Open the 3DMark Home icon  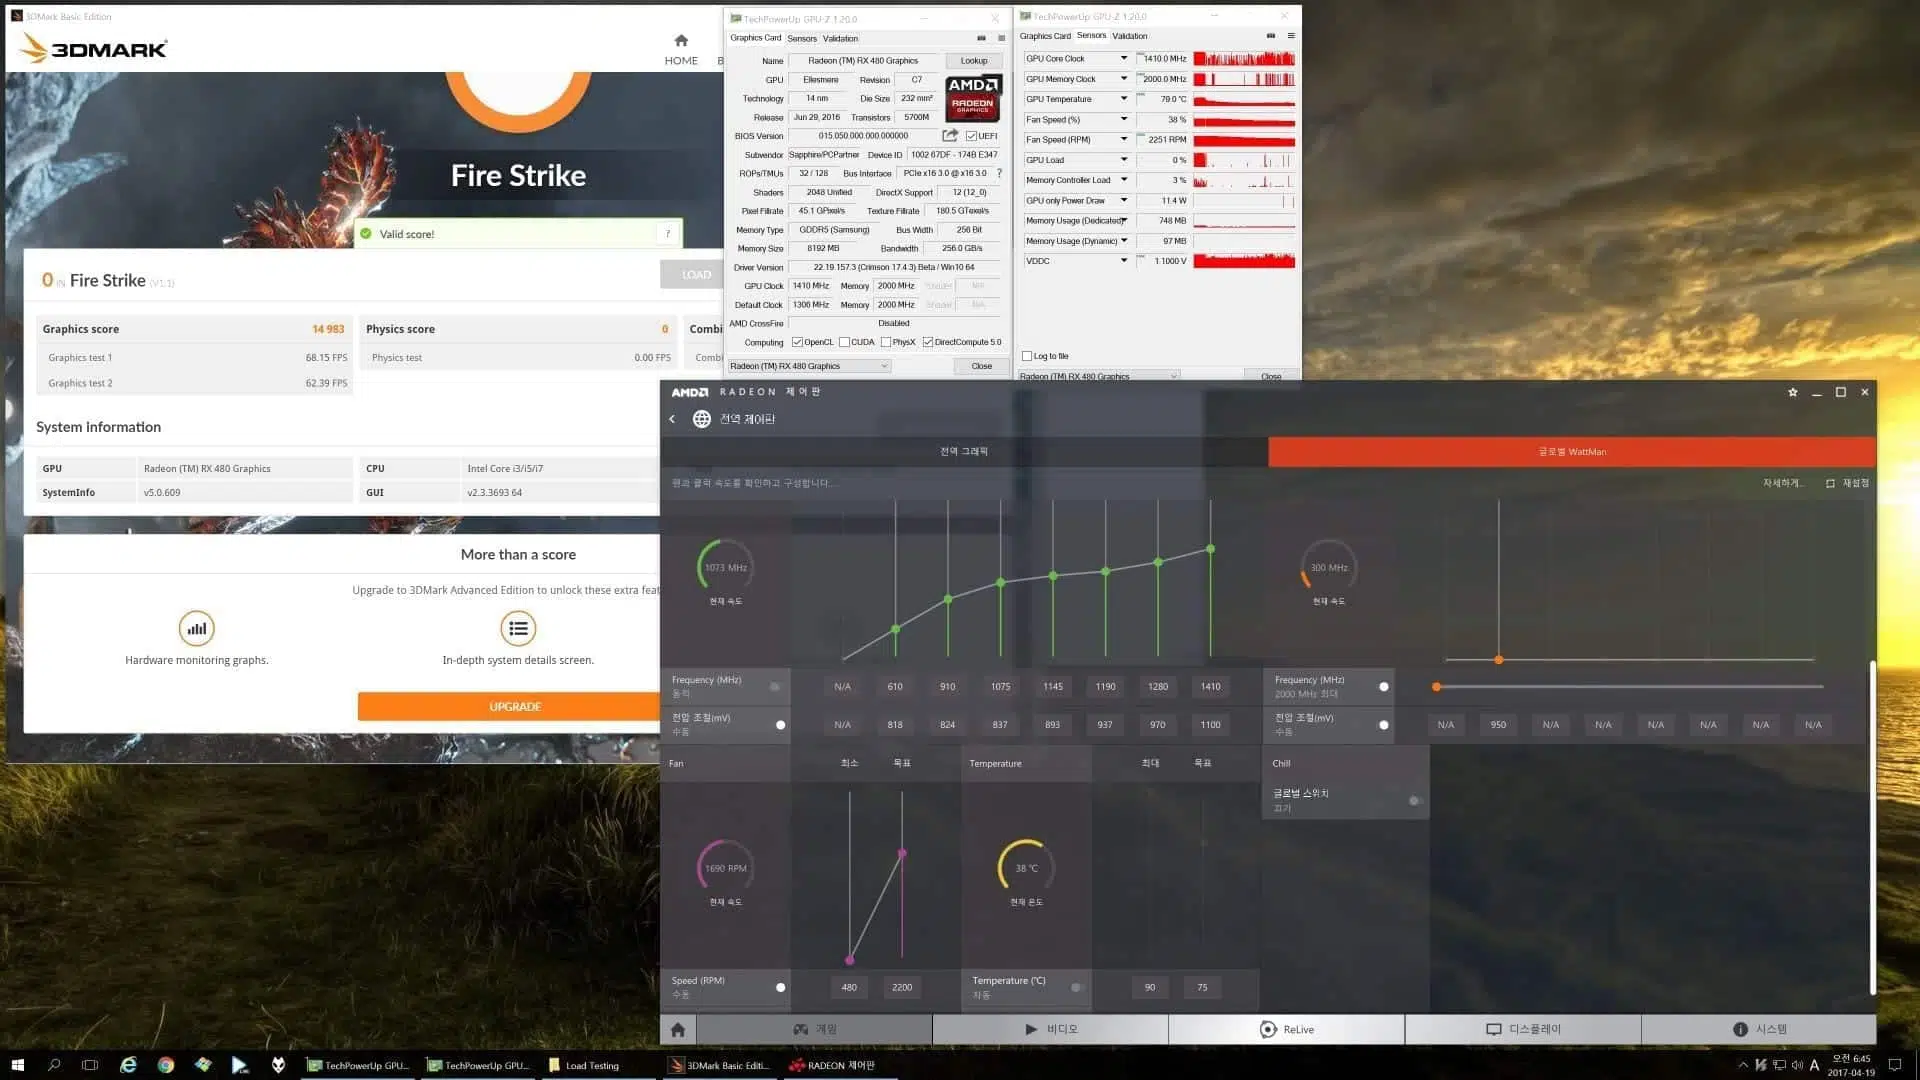[x=681, y=41]
